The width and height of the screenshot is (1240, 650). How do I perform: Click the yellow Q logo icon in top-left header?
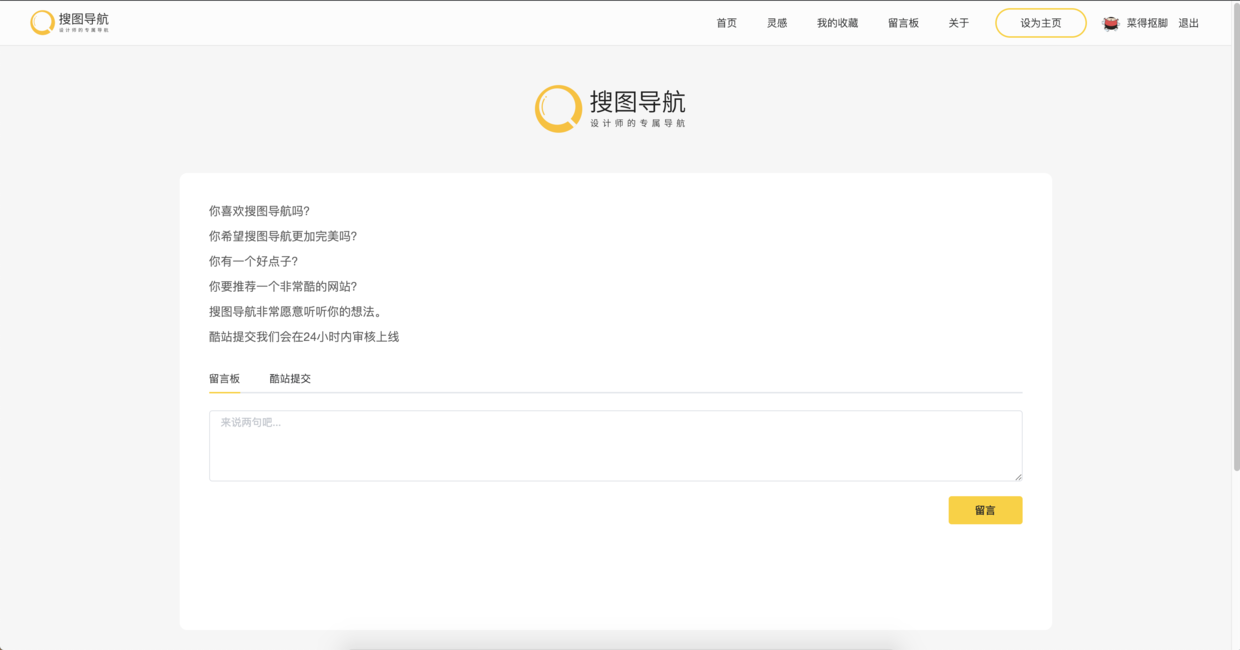point(42,22)
